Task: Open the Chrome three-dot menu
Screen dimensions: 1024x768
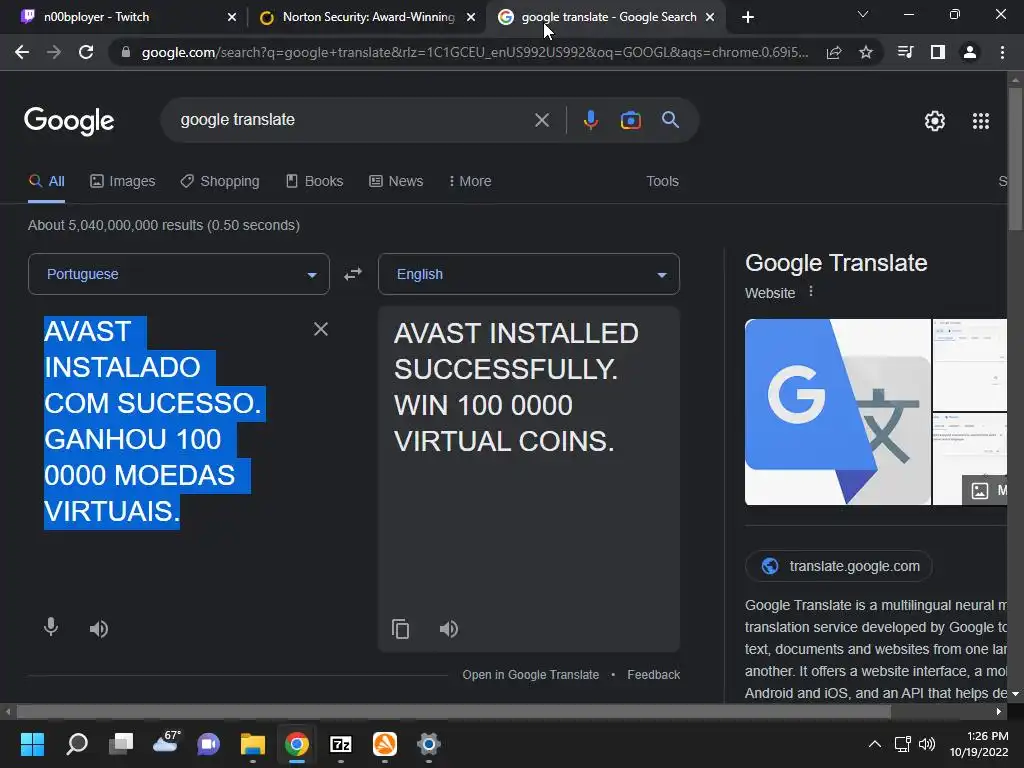Action: (x=1002, y=52)
